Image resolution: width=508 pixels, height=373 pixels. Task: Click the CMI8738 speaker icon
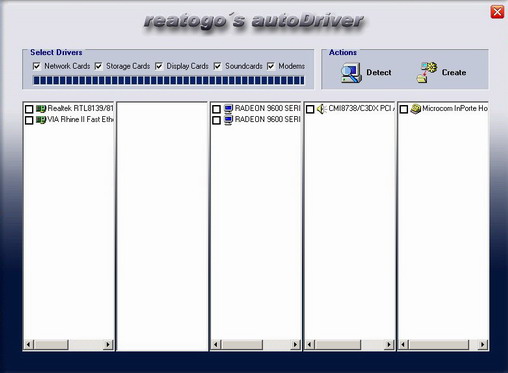(321, 109)
